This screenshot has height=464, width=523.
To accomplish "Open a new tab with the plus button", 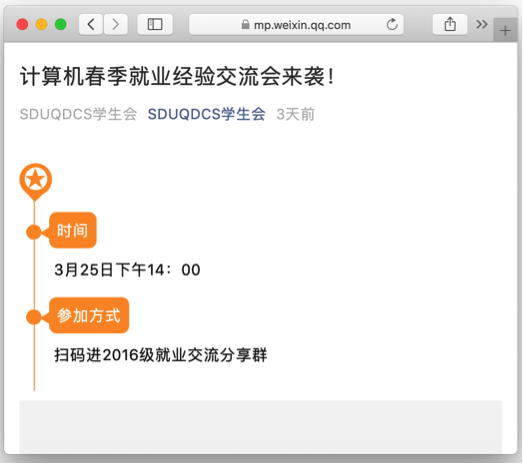I will pos(505,30).
